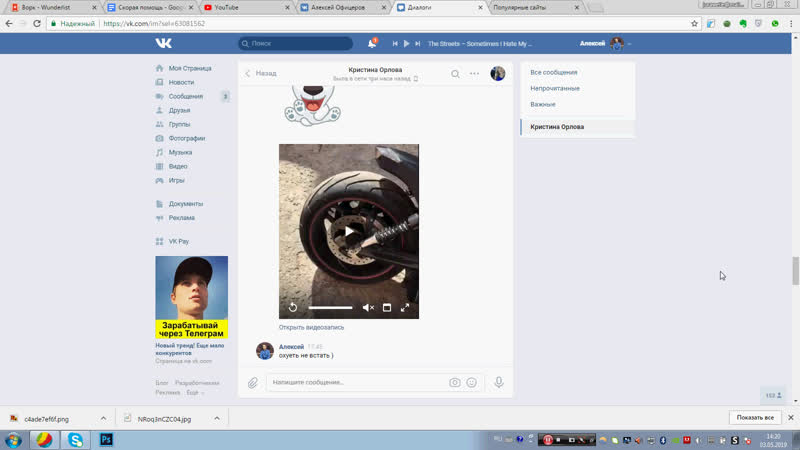The width and height of the screenshot is (800, 450).
Task: Go back with the Назад button
Action: (x=261, y=73)
